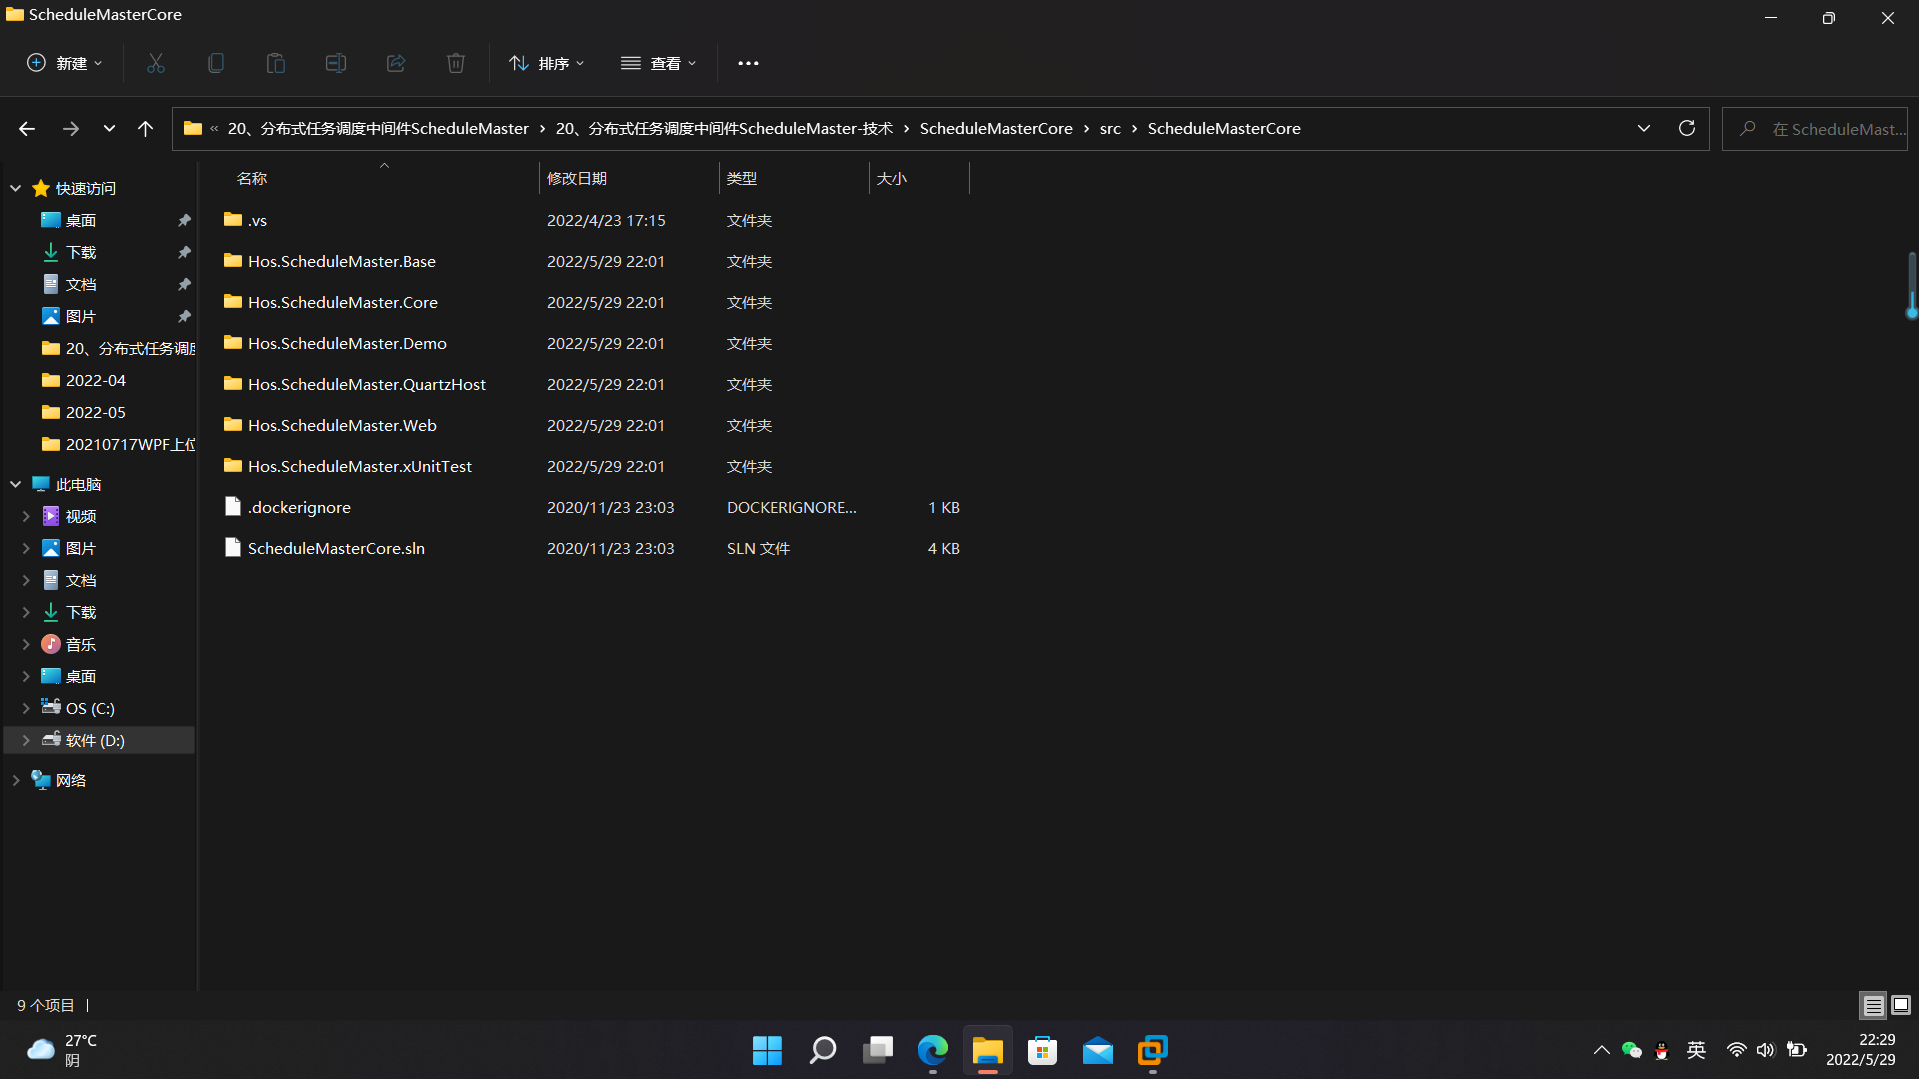
Task: Open the 新建 (New) dropdown
Action: point(65,63)
